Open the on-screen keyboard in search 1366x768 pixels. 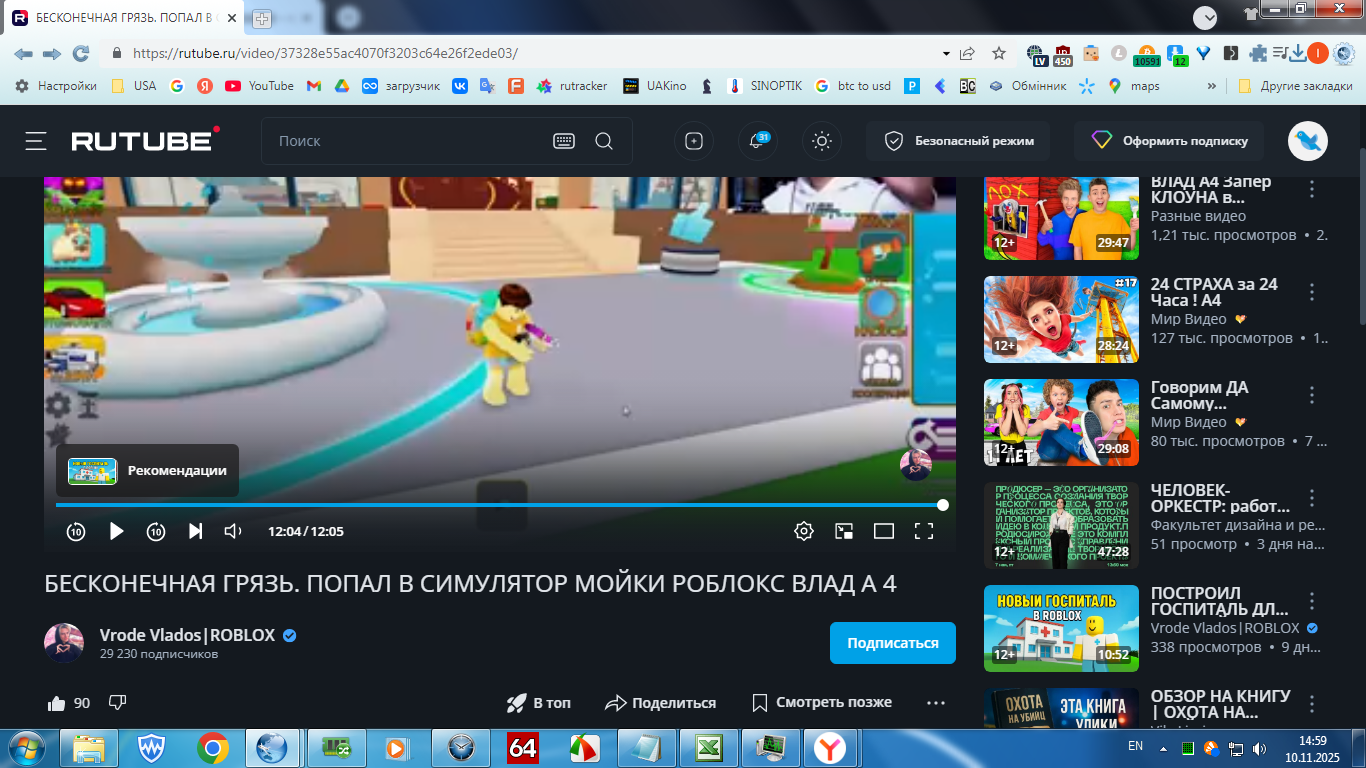[x=564, y=141]
